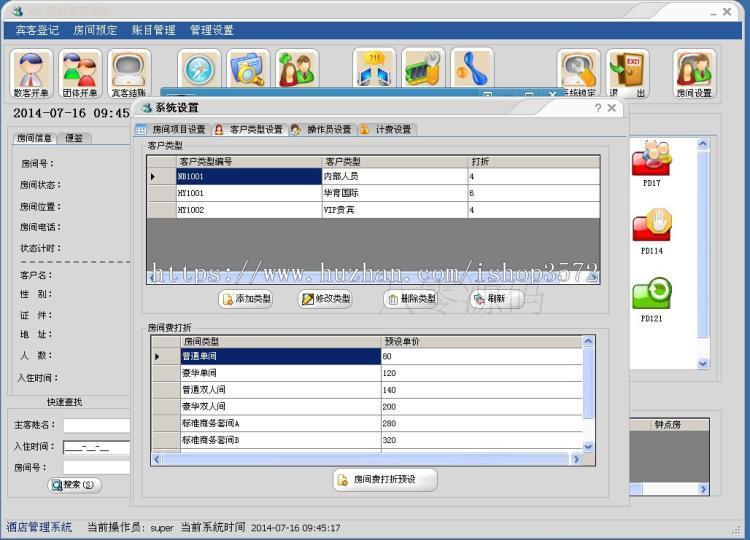Open the 房间设置 toolbar icon
The width and height of the screenshot is (750, 540).
(695, 74)
